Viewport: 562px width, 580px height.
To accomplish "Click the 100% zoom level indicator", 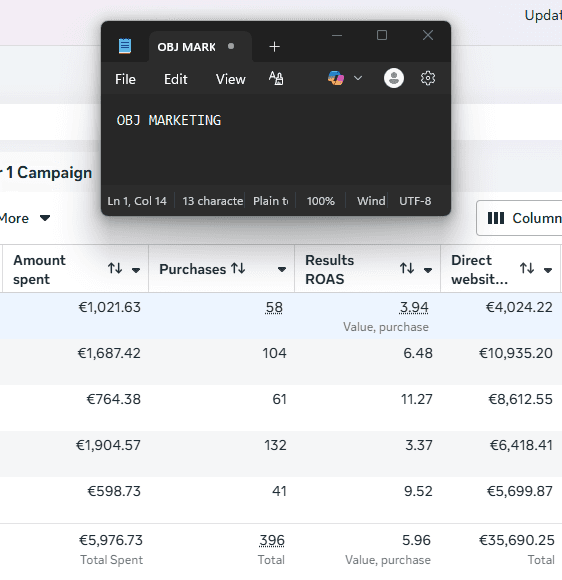I will [320, 201].
